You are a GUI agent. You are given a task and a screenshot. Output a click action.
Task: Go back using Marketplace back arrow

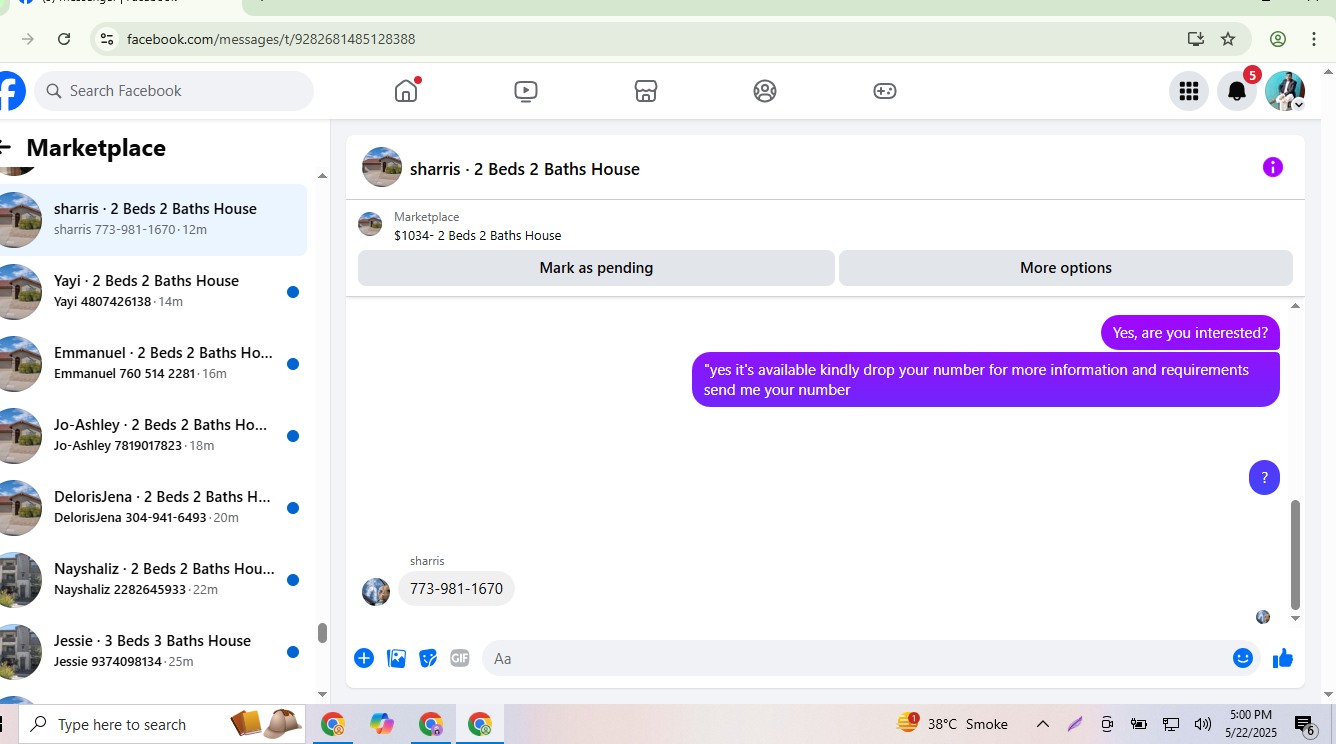click(5, 148)
